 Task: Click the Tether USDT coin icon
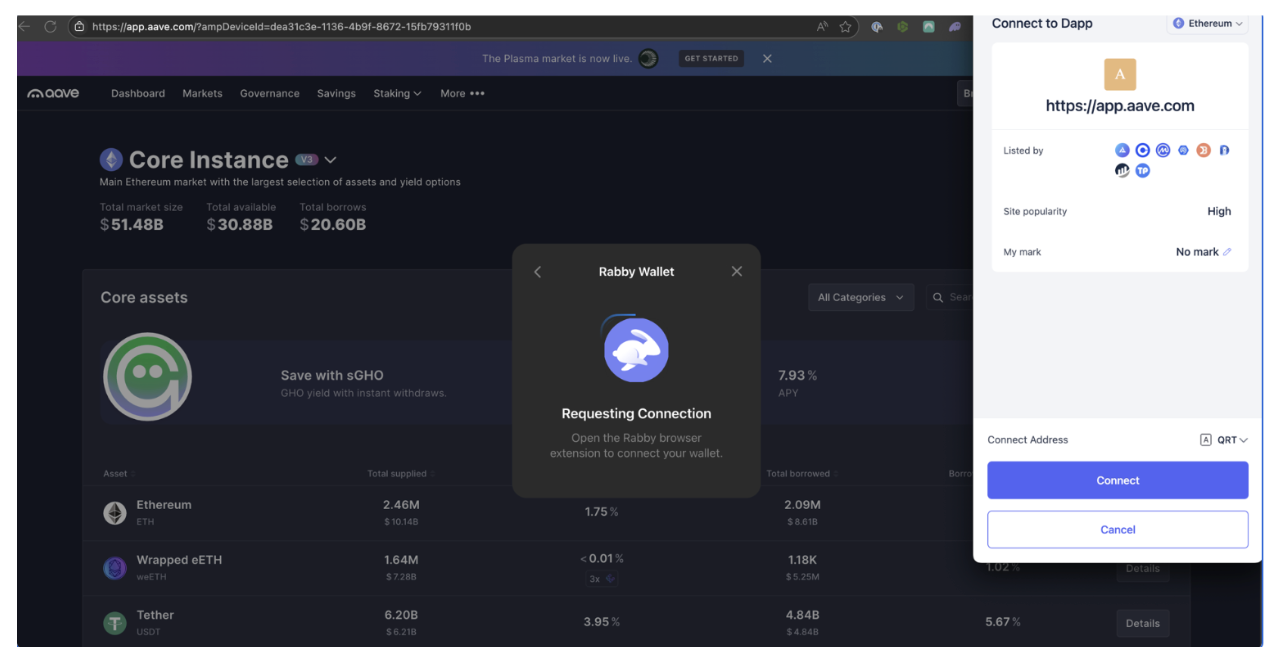[x=114, y=622]
